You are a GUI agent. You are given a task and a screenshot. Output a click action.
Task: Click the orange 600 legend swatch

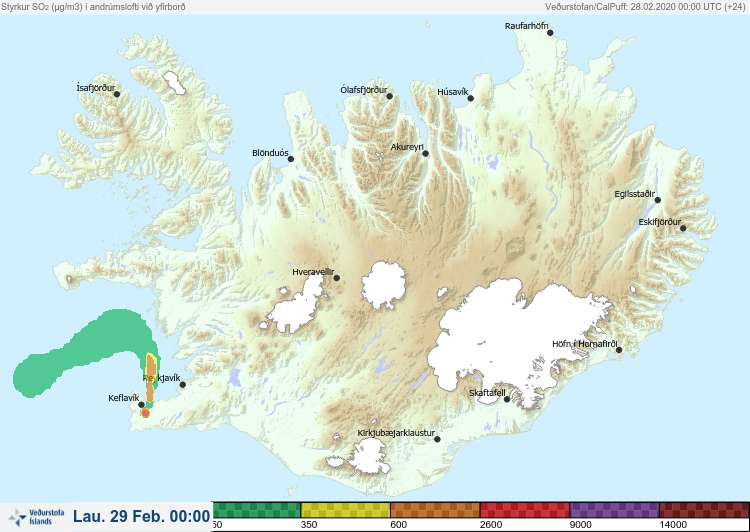[435, 510]
